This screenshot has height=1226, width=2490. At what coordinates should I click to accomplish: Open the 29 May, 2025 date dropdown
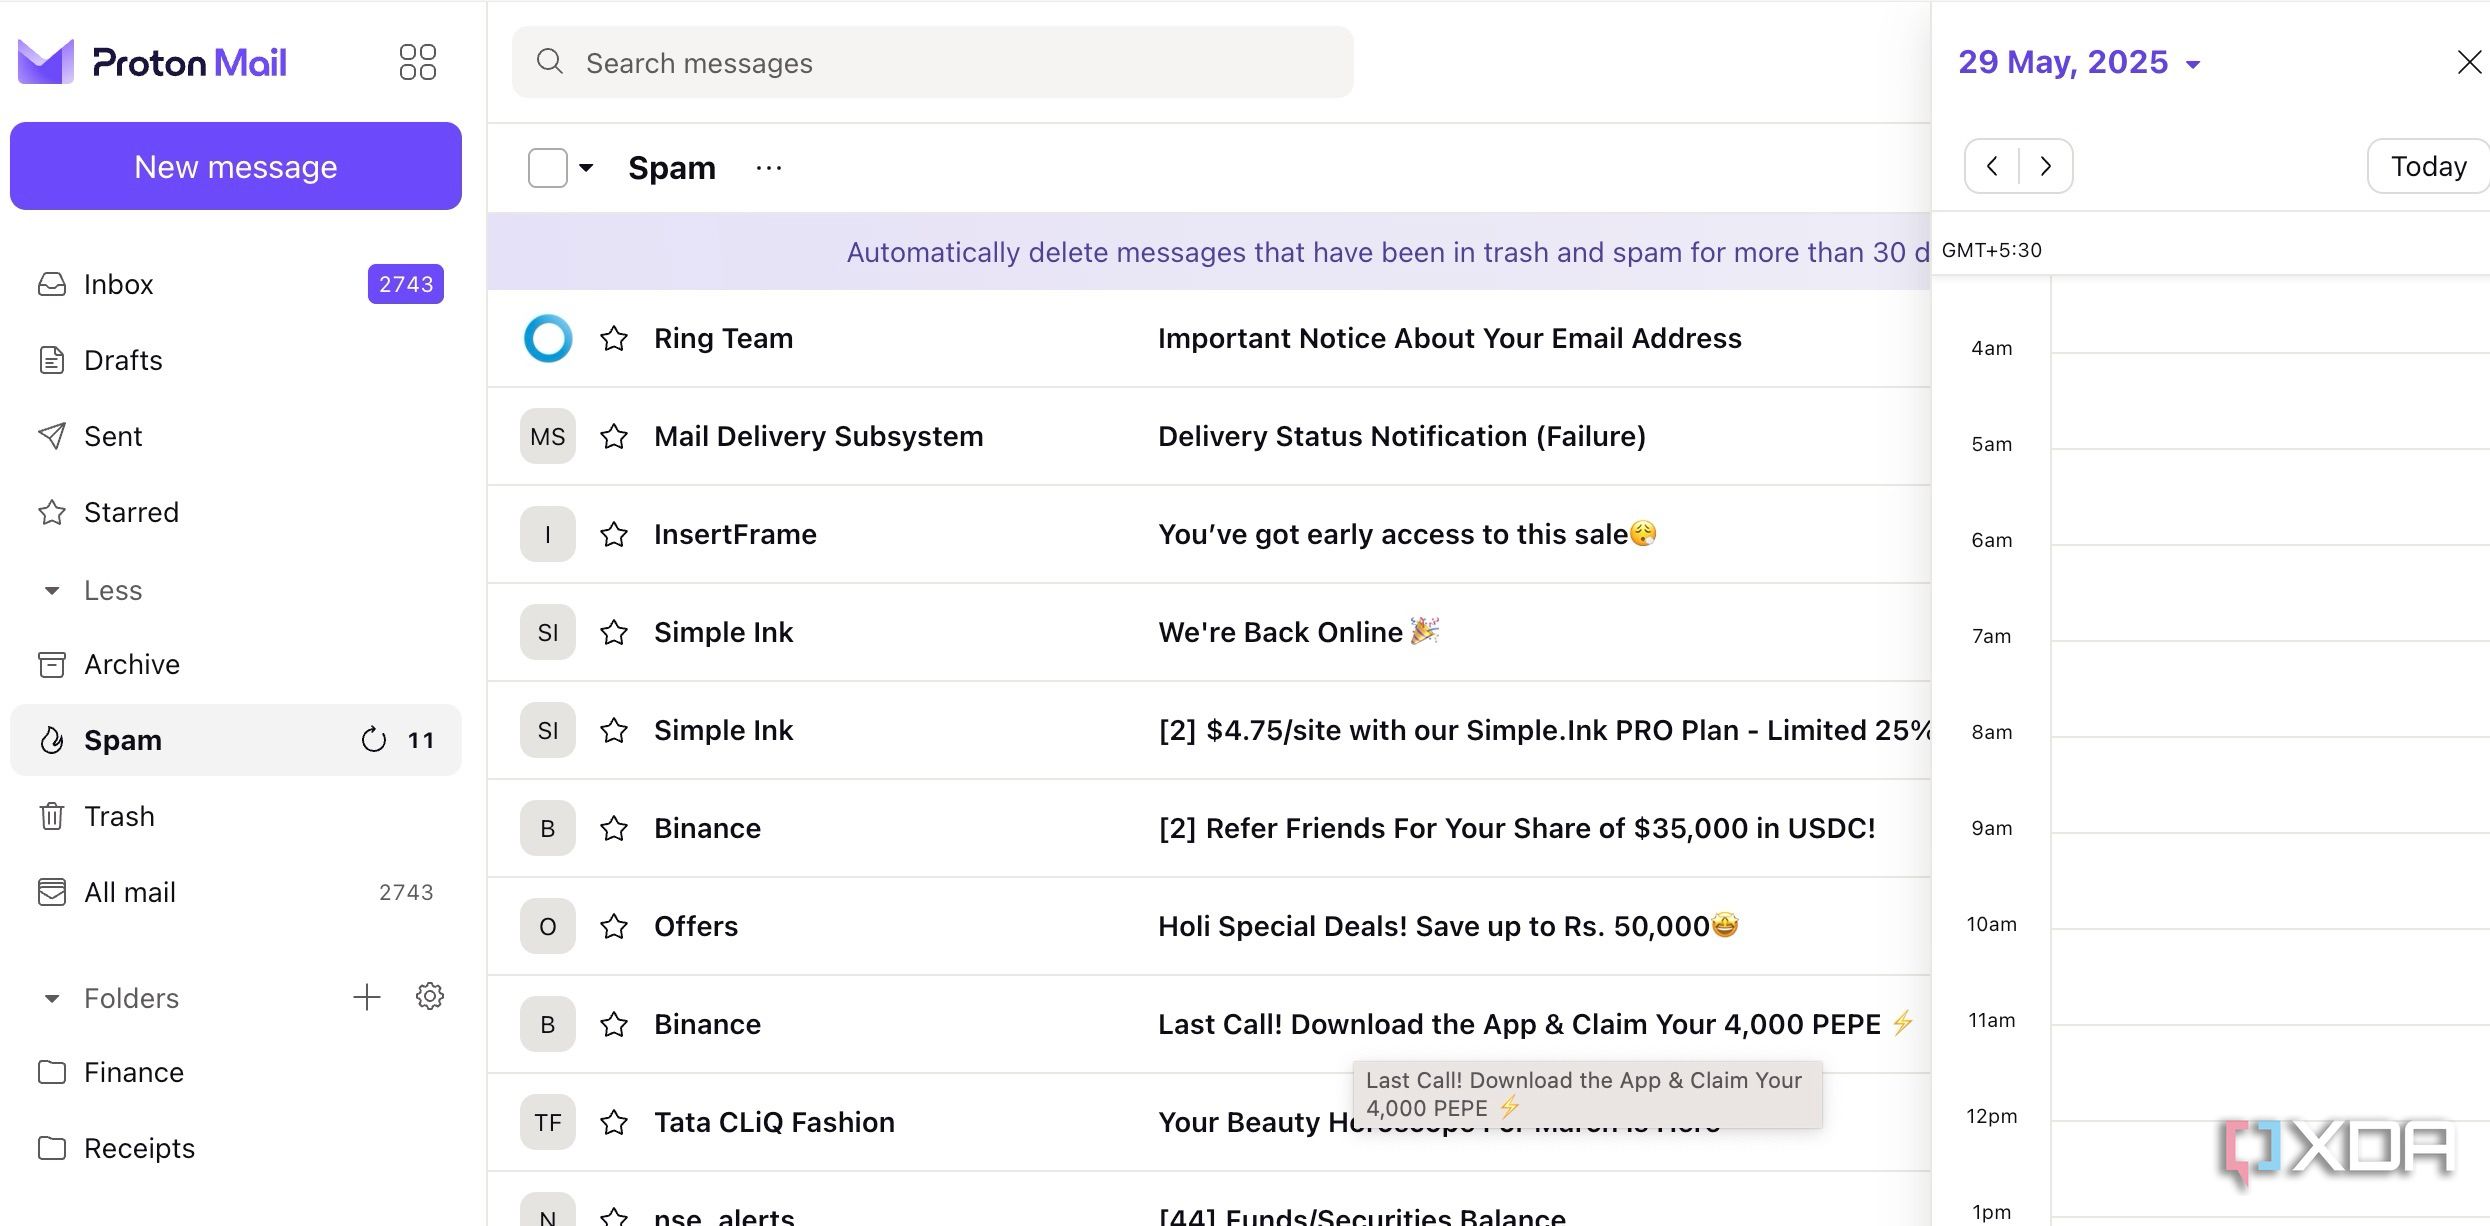click(x=2079, y=62)
